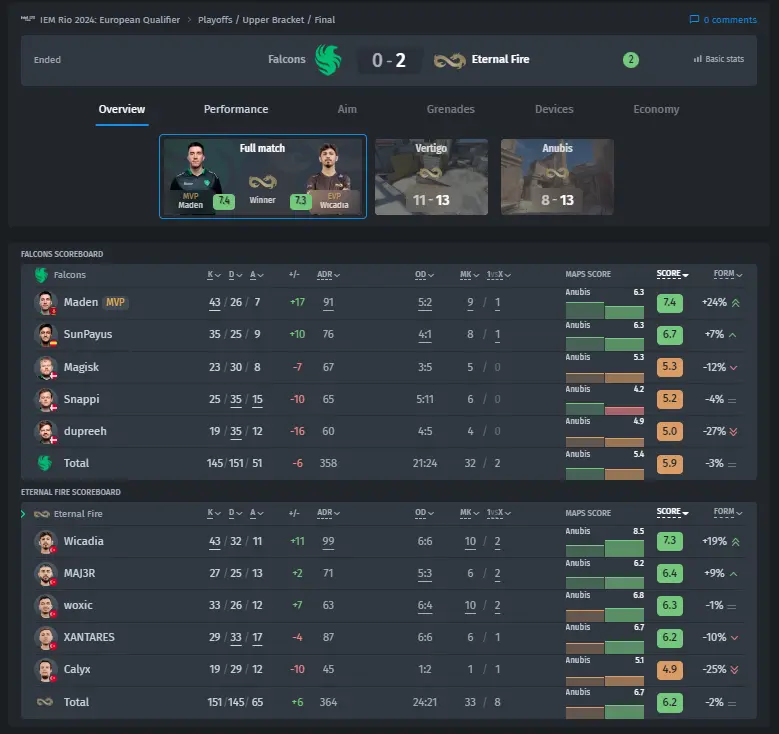Open the Performance tab
The height and width of the screenshot is (734, 779).
coord(235,109)
